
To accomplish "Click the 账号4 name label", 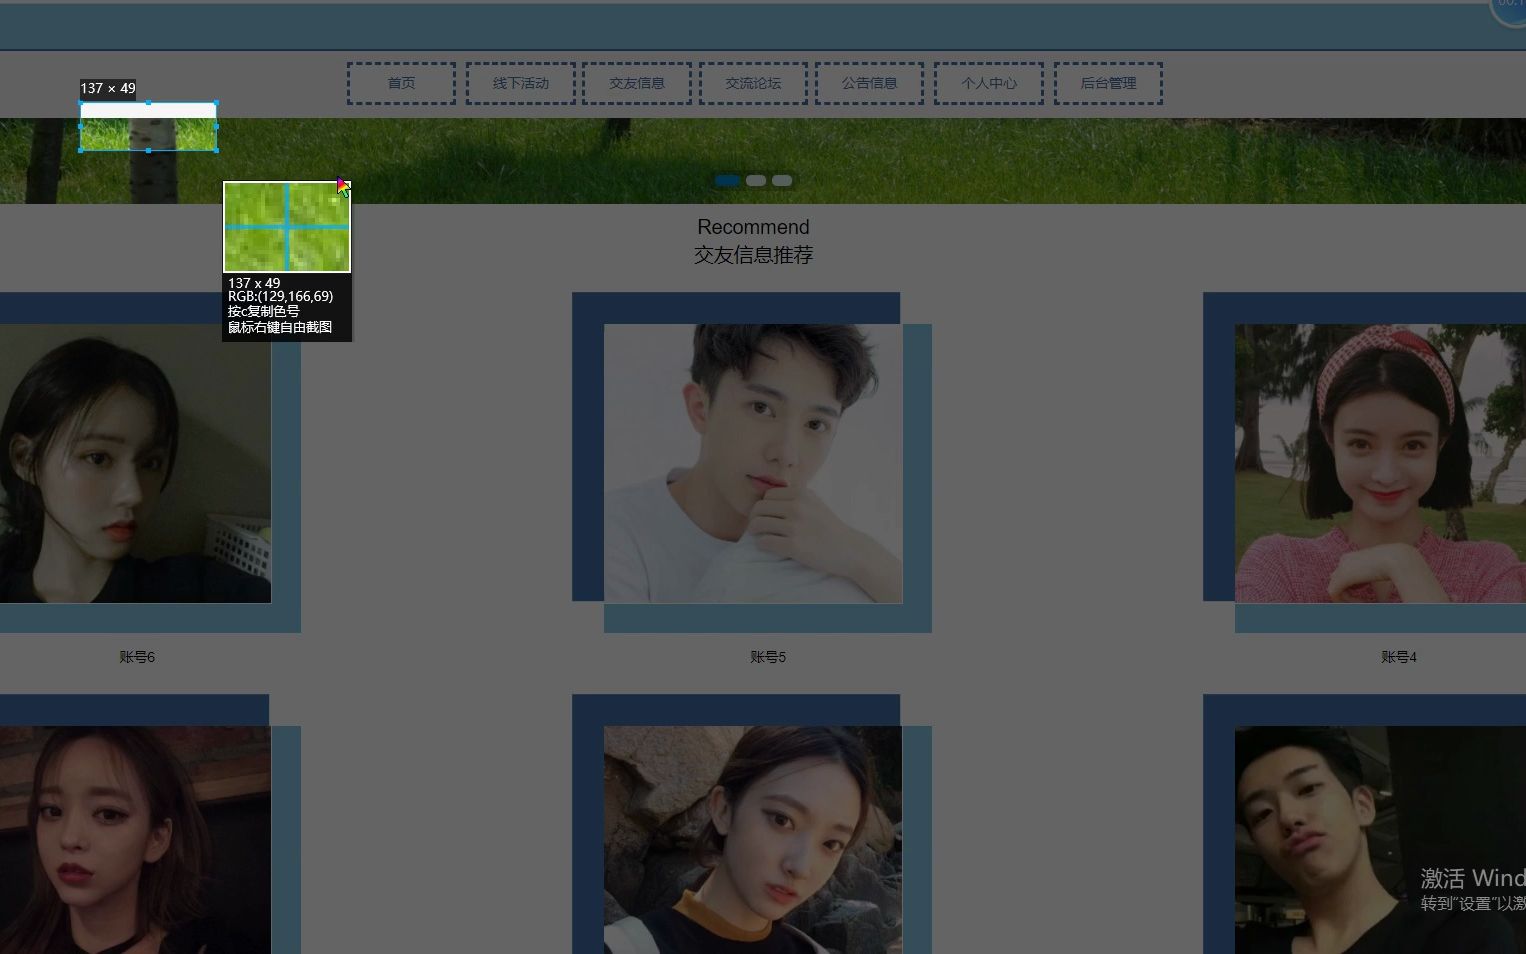I will [1399, 657].
